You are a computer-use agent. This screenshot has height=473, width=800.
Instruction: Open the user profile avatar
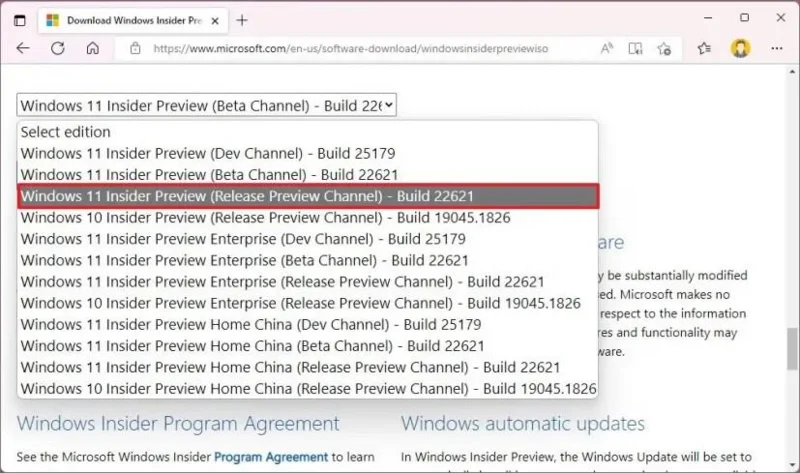[x=740, y=48]
